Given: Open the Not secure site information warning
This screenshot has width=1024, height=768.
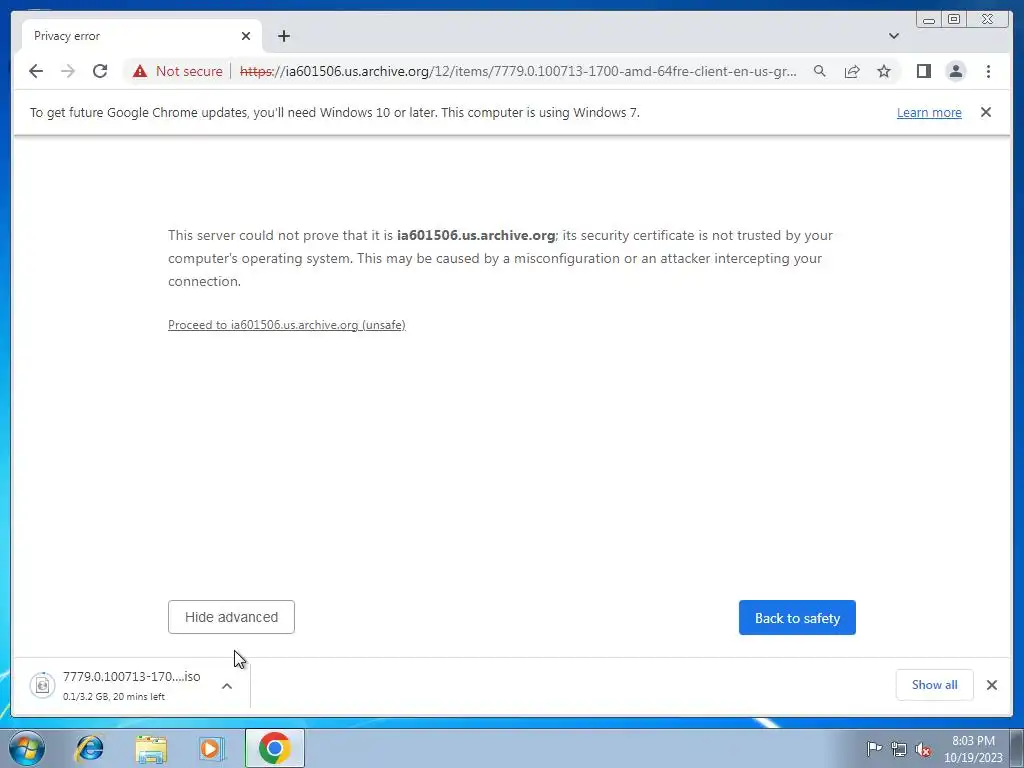Looking at the screenshot, I should click(x=177, y=71).
